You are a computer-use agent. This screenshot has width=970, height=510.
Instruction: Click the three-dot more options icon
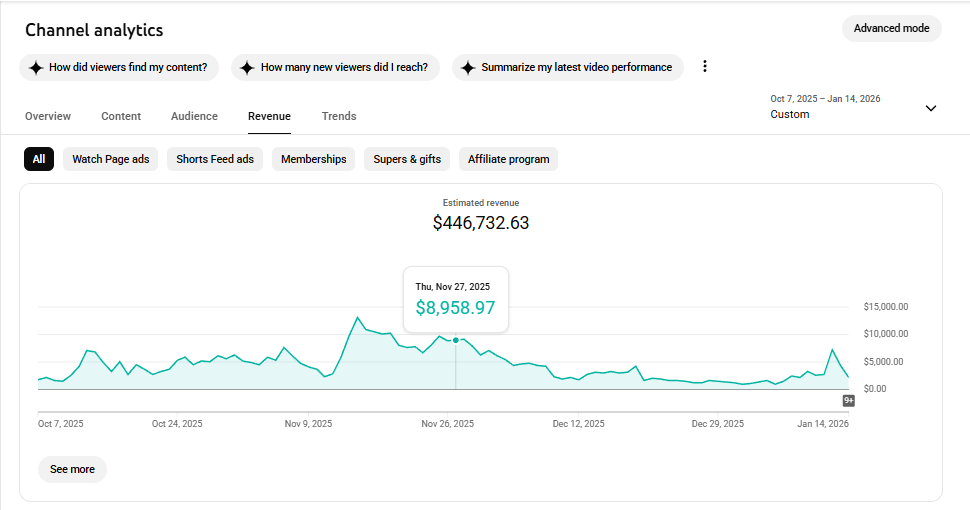coord(704,67)
